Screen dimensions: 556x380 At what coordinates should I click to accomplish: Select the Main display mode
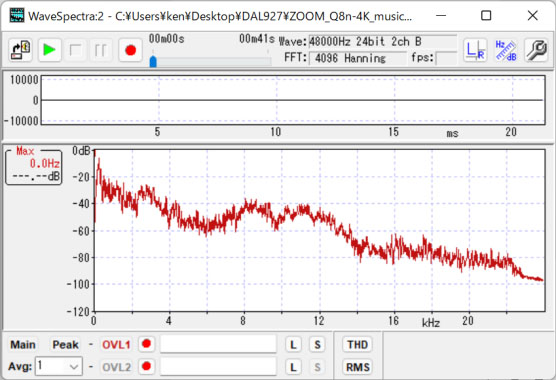(x=23, y=345)
